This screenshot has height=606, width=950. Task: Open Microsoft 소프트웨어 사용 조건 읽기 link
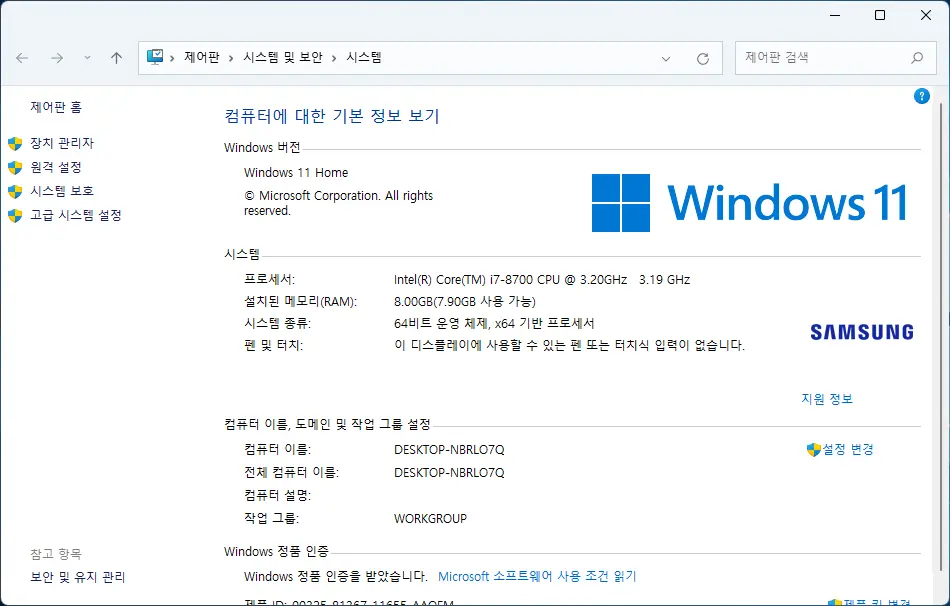537,576
